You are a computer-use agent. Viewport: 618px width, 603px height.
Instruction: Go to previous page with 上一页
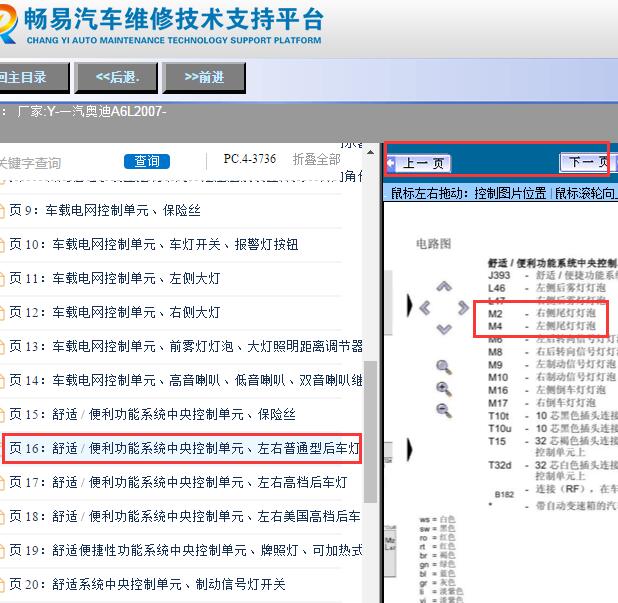(x=419, y=163)
